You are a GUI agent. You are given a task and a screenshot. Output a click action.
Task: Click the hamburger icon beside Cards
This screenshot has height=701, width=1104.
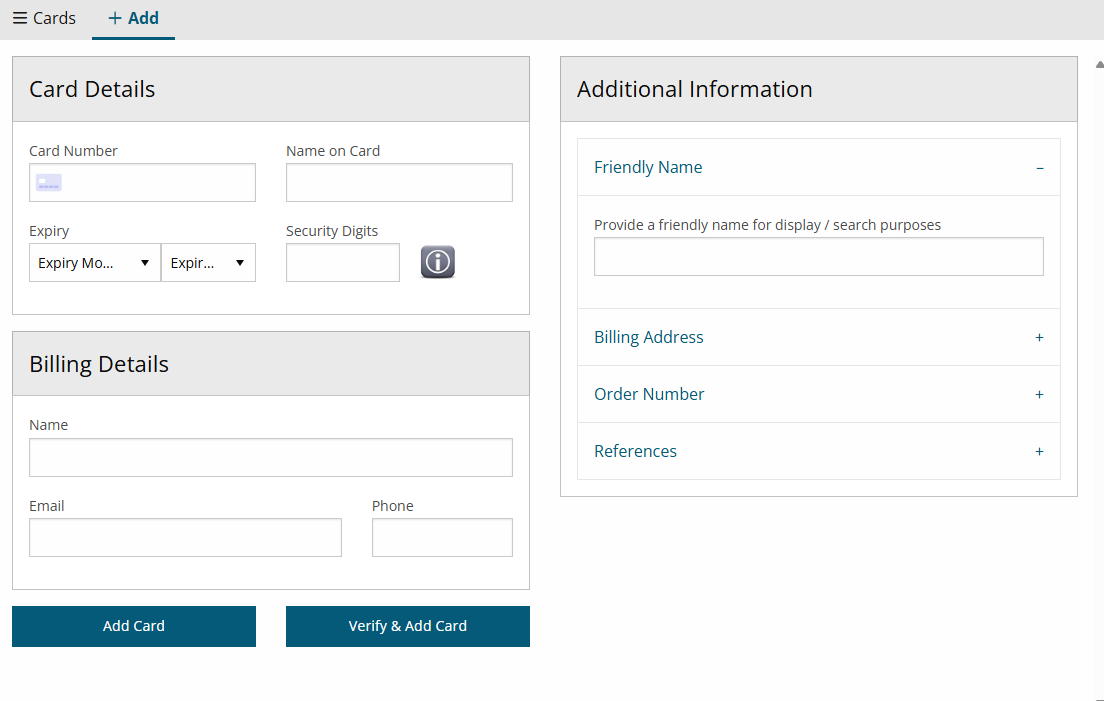tap(20, 18)
